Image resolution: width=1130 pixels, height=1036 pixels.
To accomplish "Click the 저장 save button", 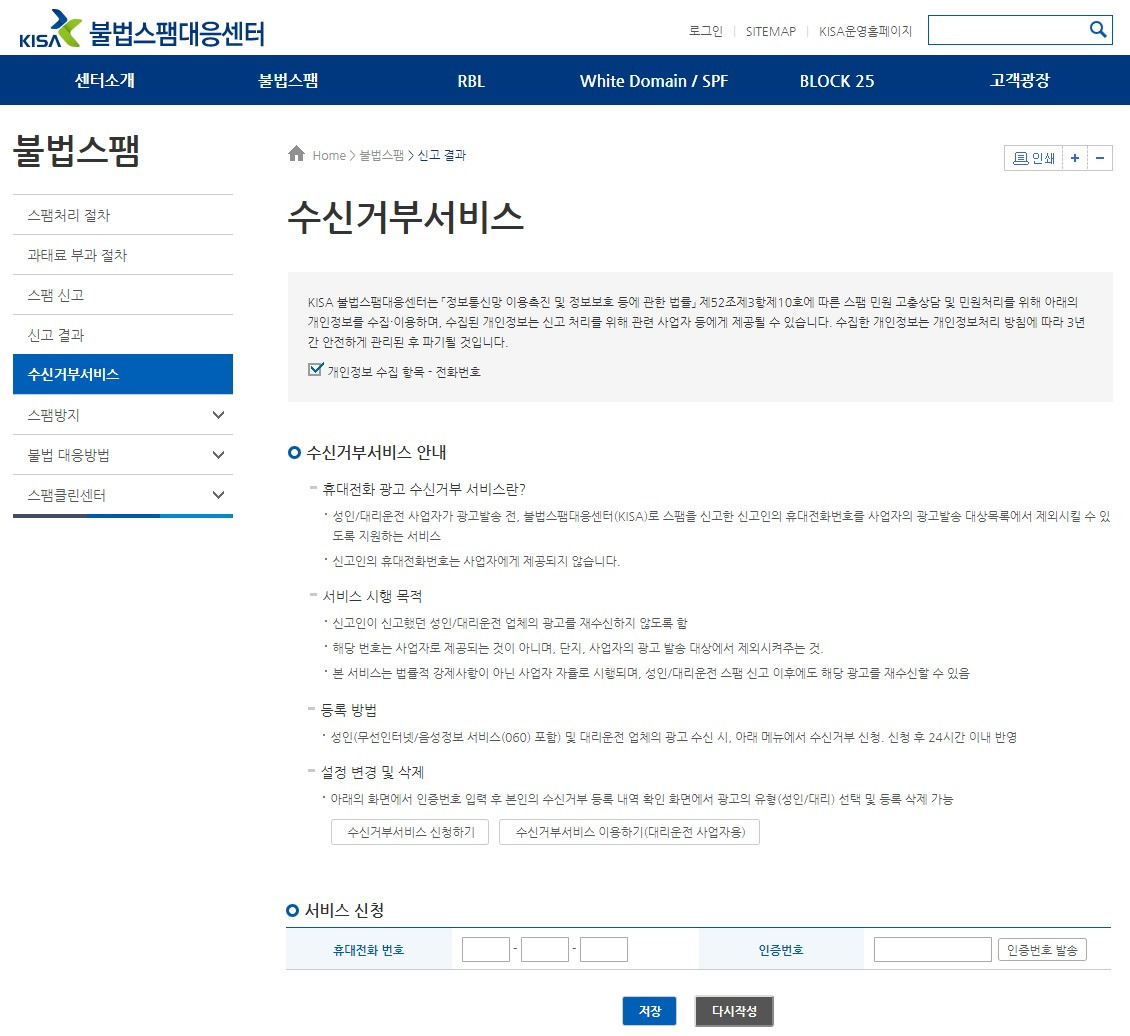I will click(x=650, y=1011).
